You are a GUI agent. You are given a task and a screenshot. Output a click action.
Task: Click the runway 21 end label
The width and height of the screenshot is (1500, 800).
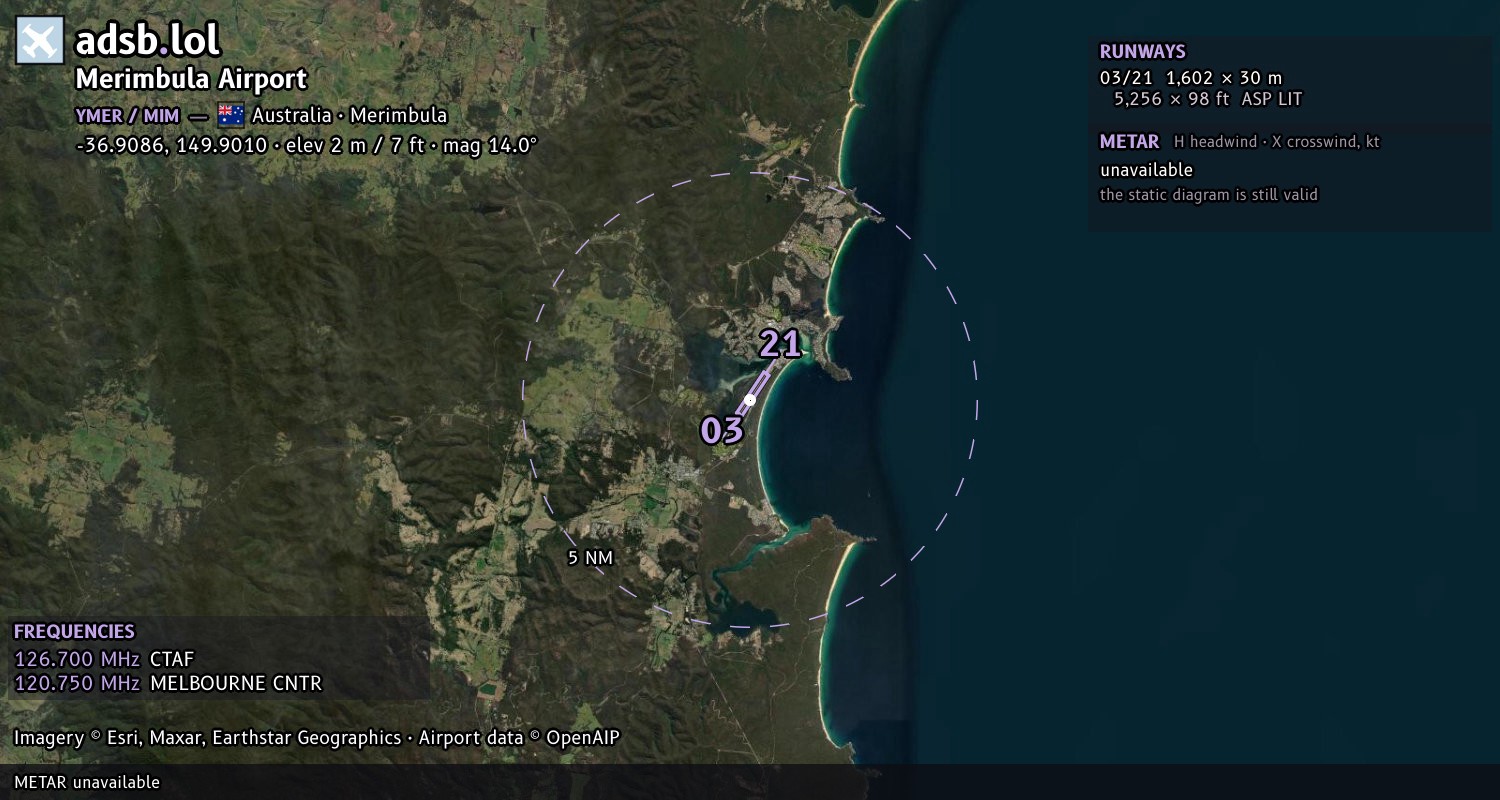[780, 344]
